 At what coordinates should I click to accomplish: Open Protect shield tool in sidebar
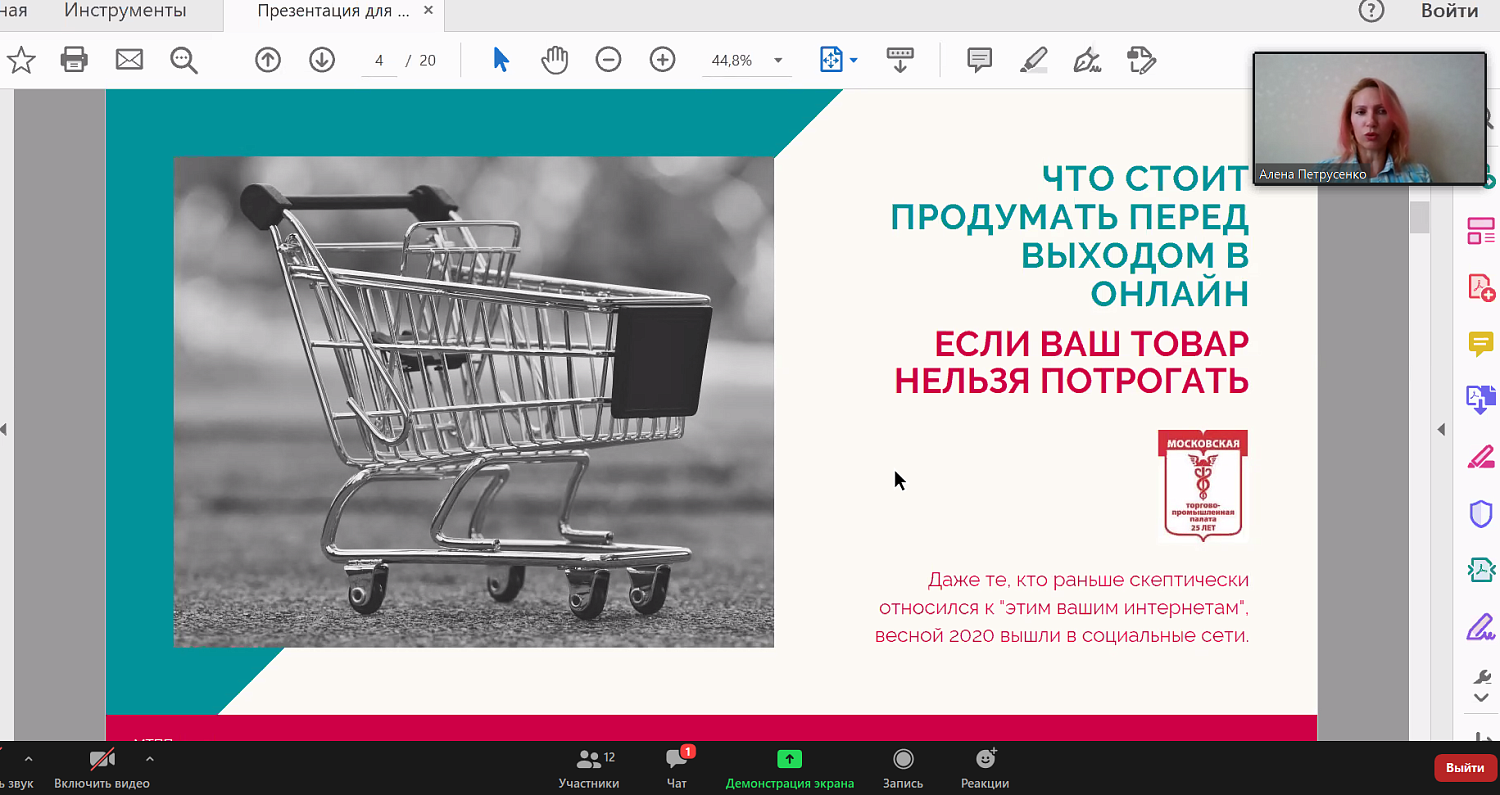[x=1481, y=514]
